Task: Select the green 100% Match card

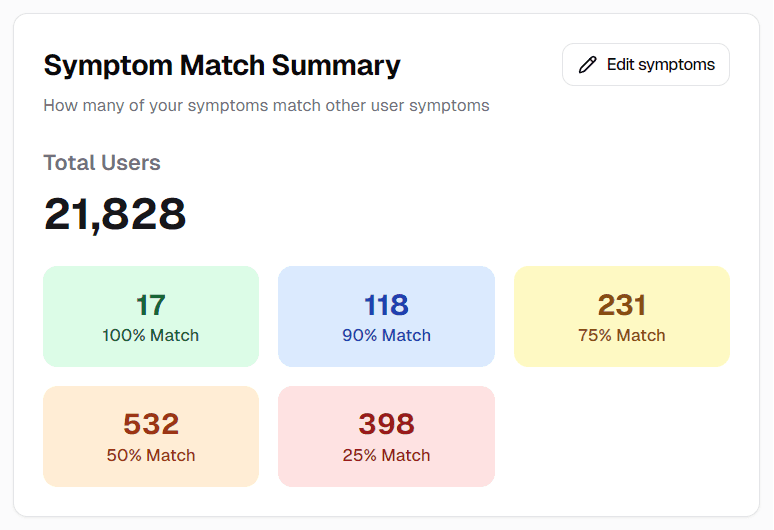Action: [151, 316]
